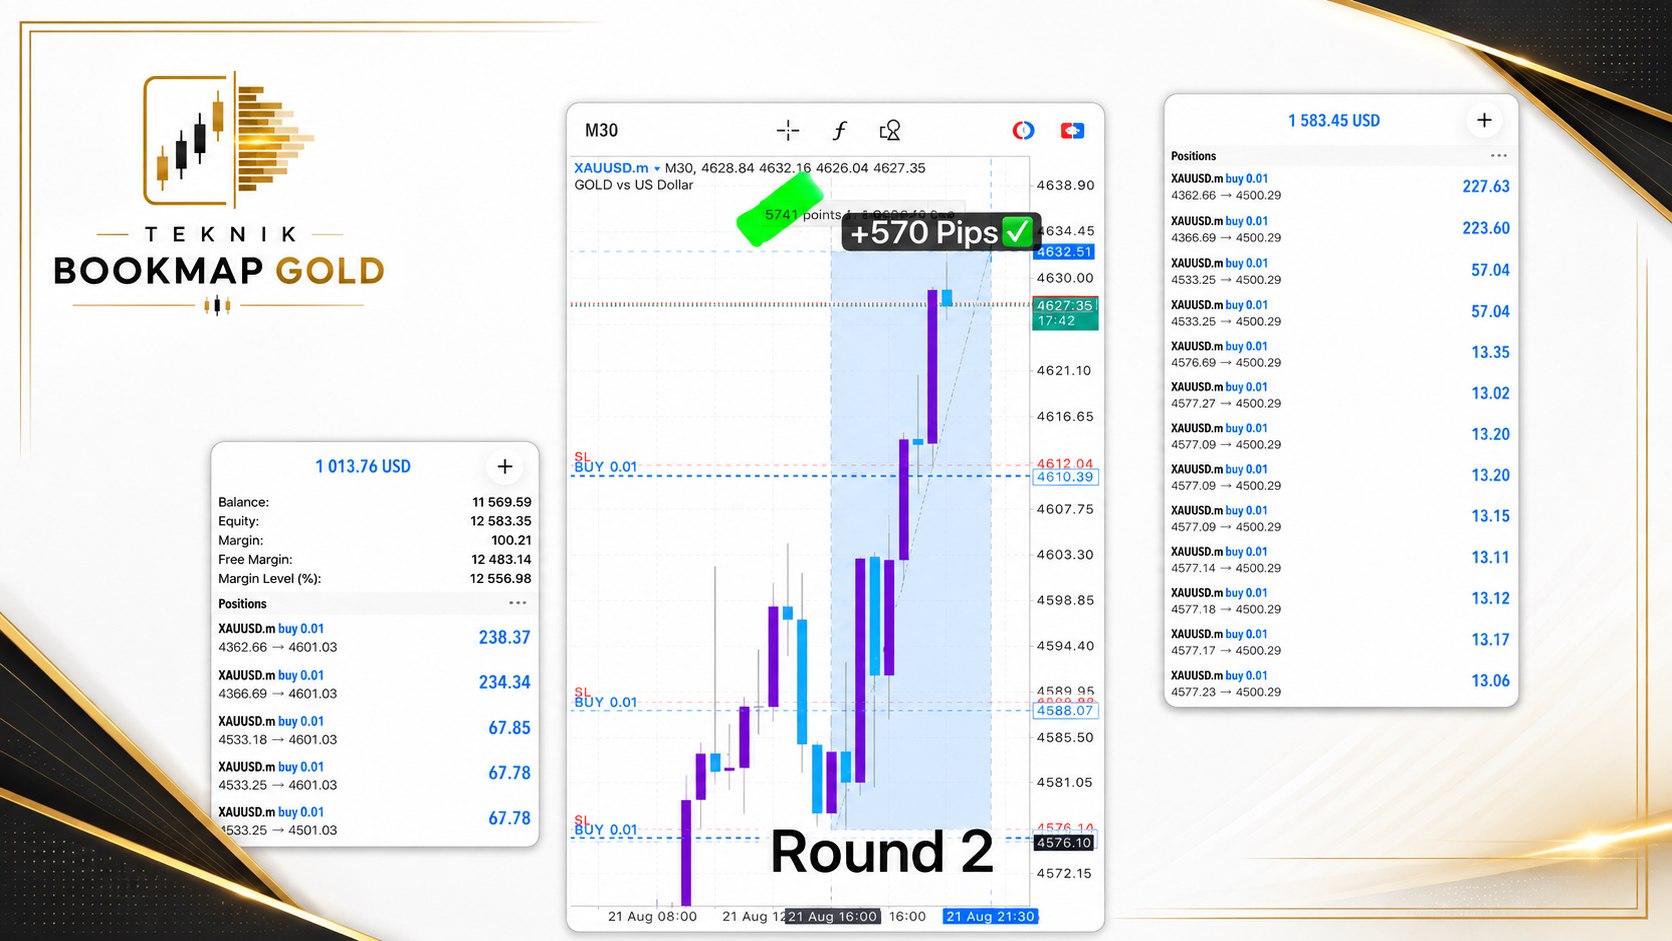1672x941 pixels.
Task: Open new order via red-blue trade icon
Action: tap(1072, 130)
